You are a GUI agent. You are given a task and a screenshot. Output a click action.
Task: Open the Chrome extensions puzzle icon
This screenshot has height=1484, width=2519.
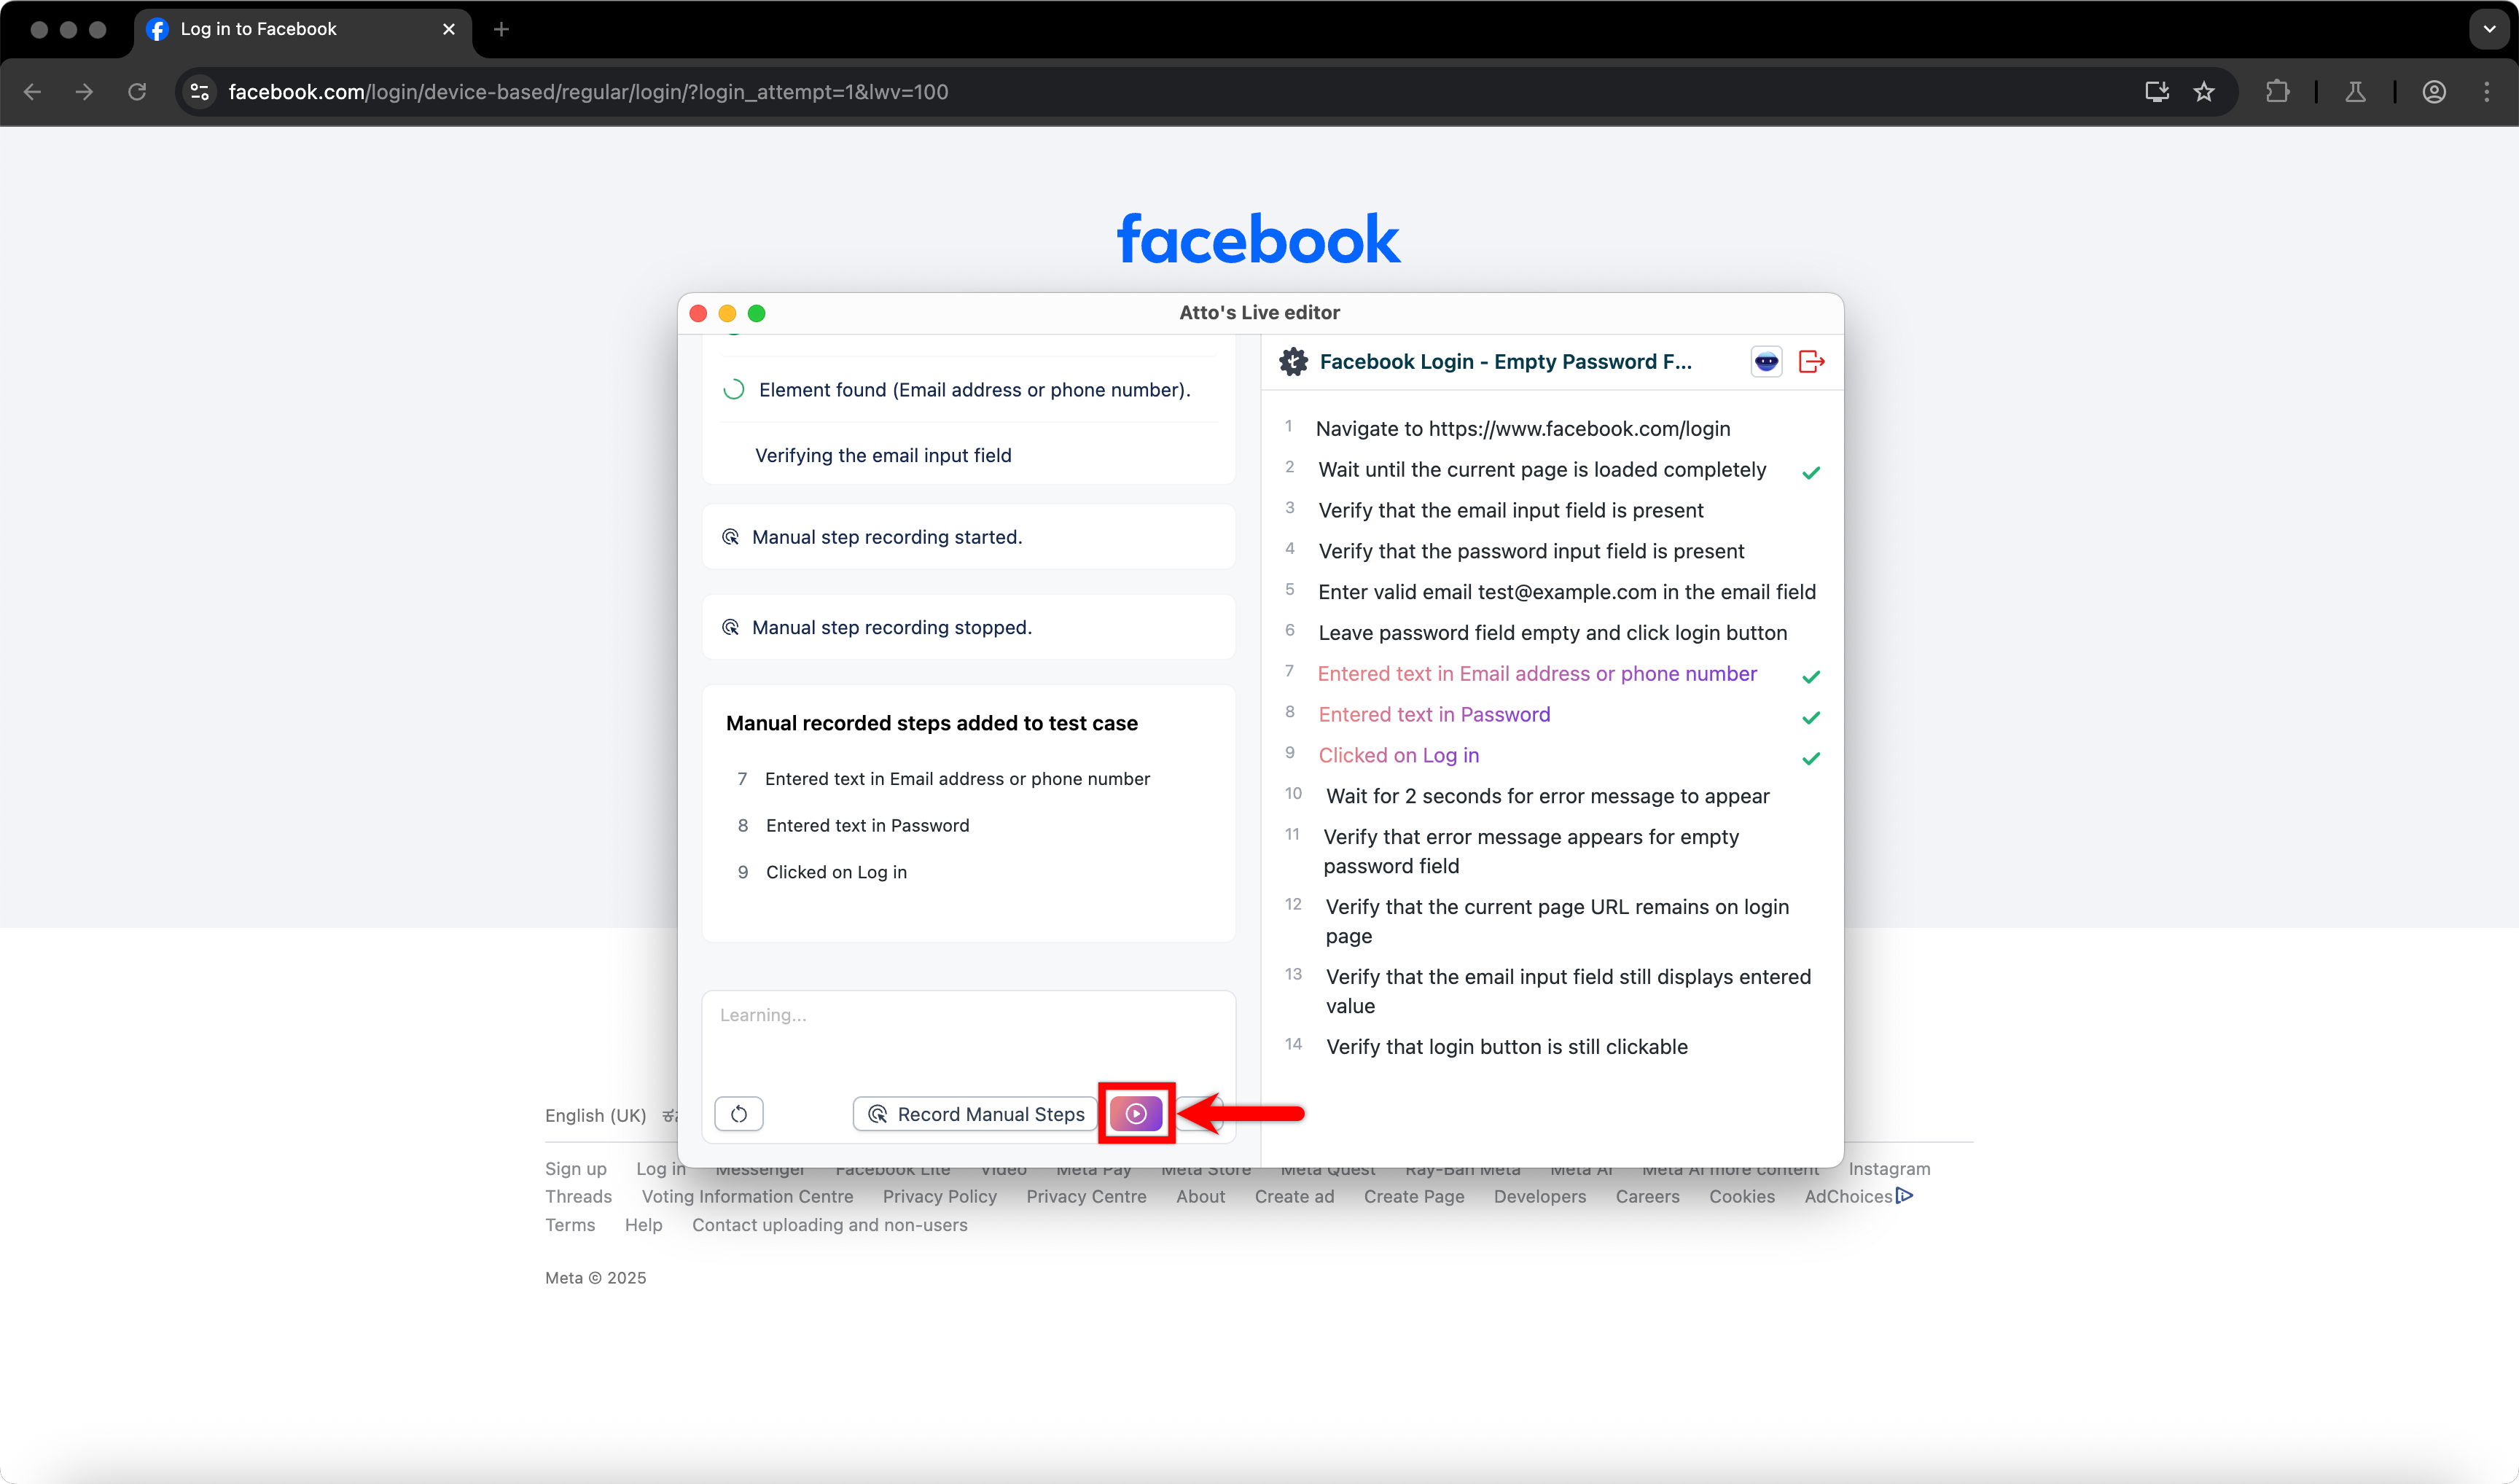[x=2277, y=92]
